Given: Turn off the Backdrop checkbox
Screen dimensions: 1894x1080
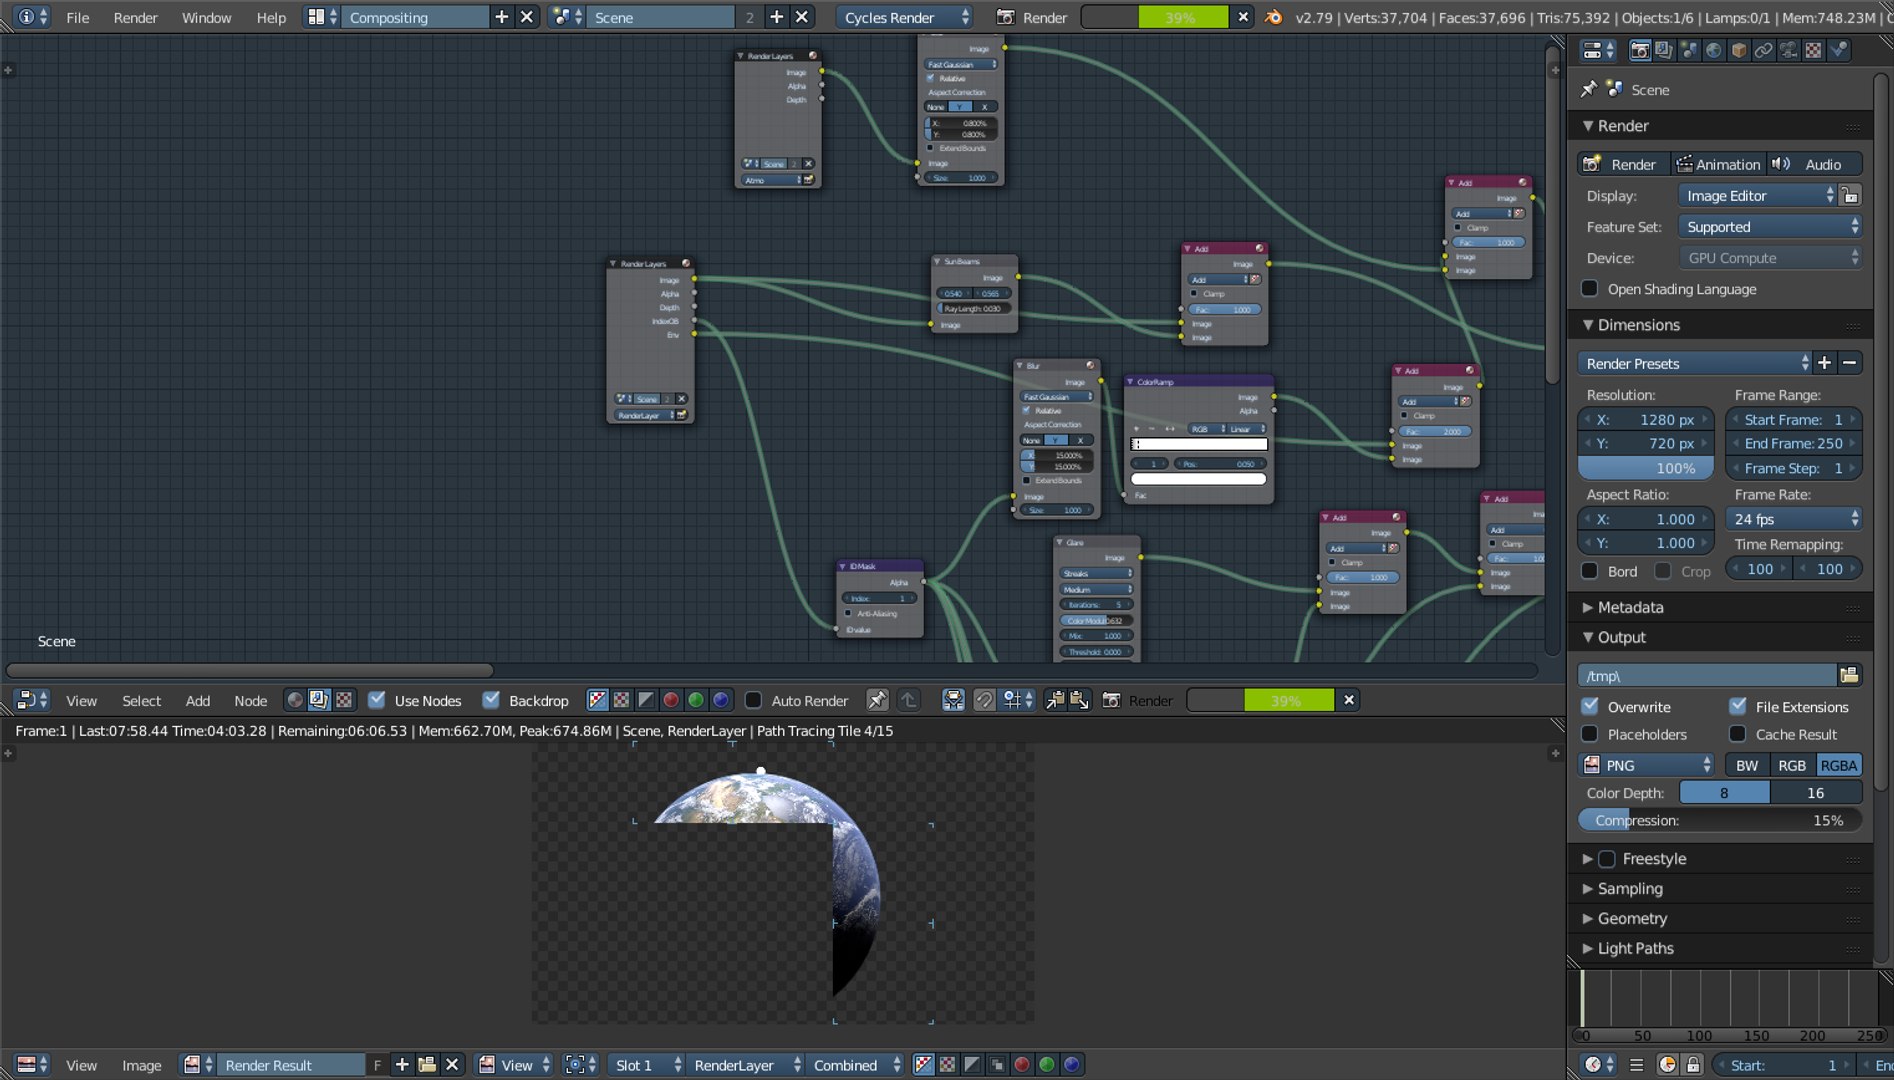Looking at the screenshot, I should (x=491, y=700).
